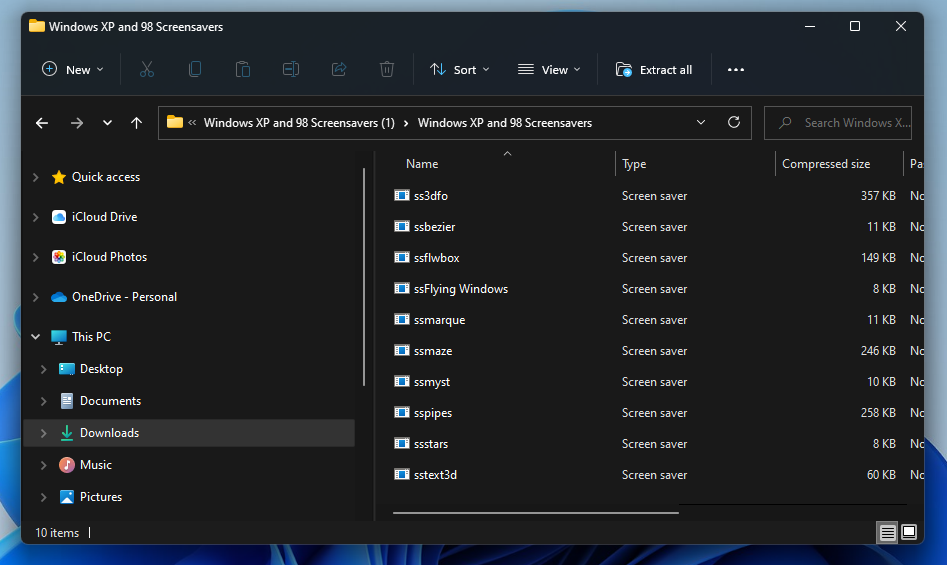Go up one folder level
Screen dimensions: 947x565
[x=137, y=123]
